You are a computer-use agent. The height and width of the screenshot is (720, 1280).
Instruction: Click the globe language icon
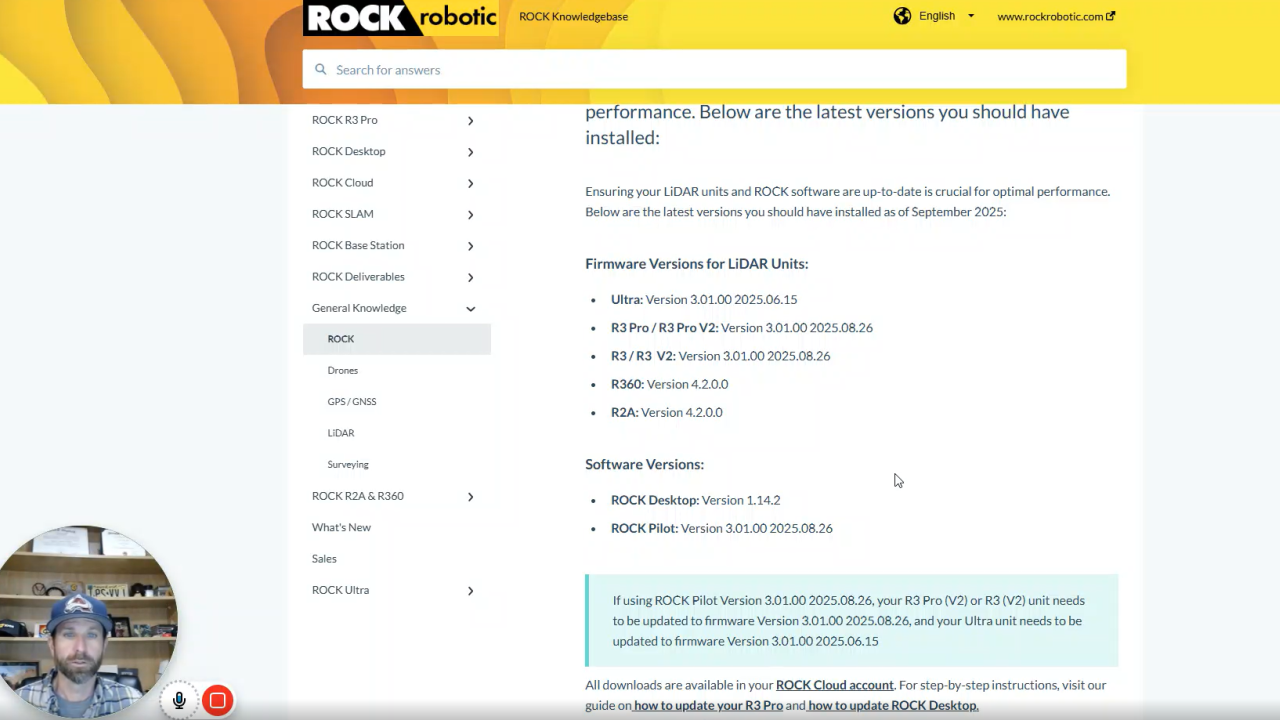[902, 16]
